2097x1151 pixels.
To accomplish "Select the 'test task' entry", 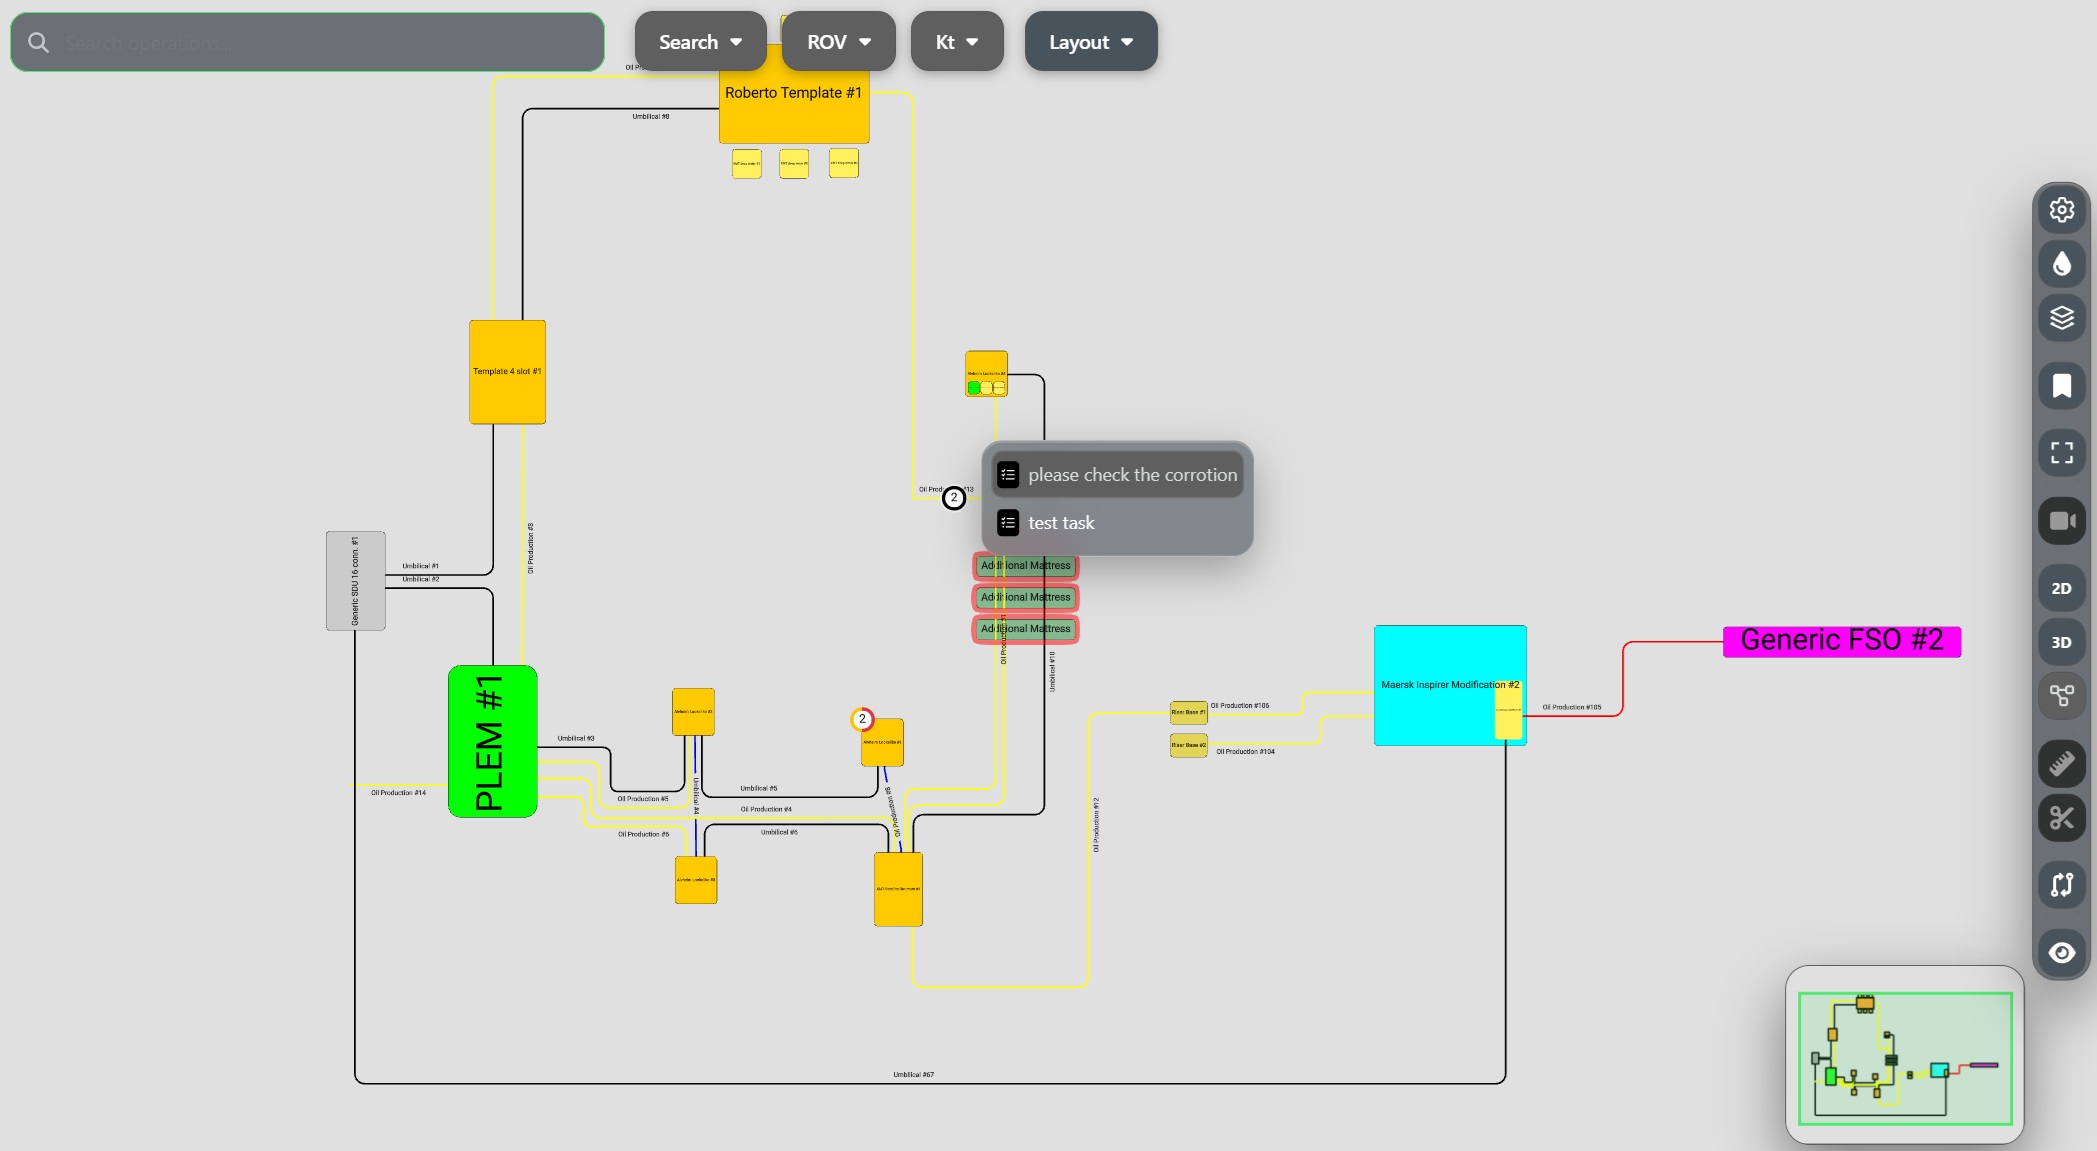I will [x=1117, y=523].
